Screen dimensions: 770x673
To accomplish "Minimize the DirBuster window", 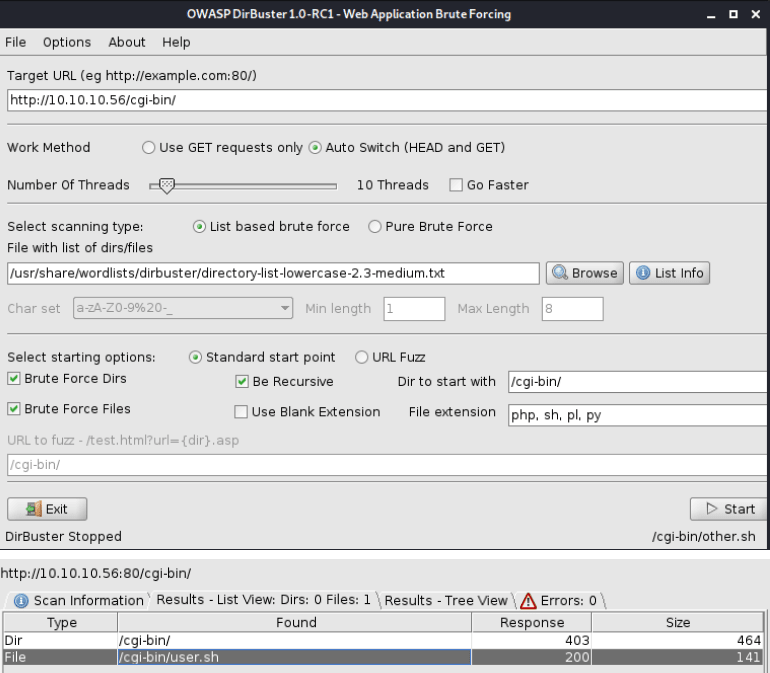I will click(711, 15).
